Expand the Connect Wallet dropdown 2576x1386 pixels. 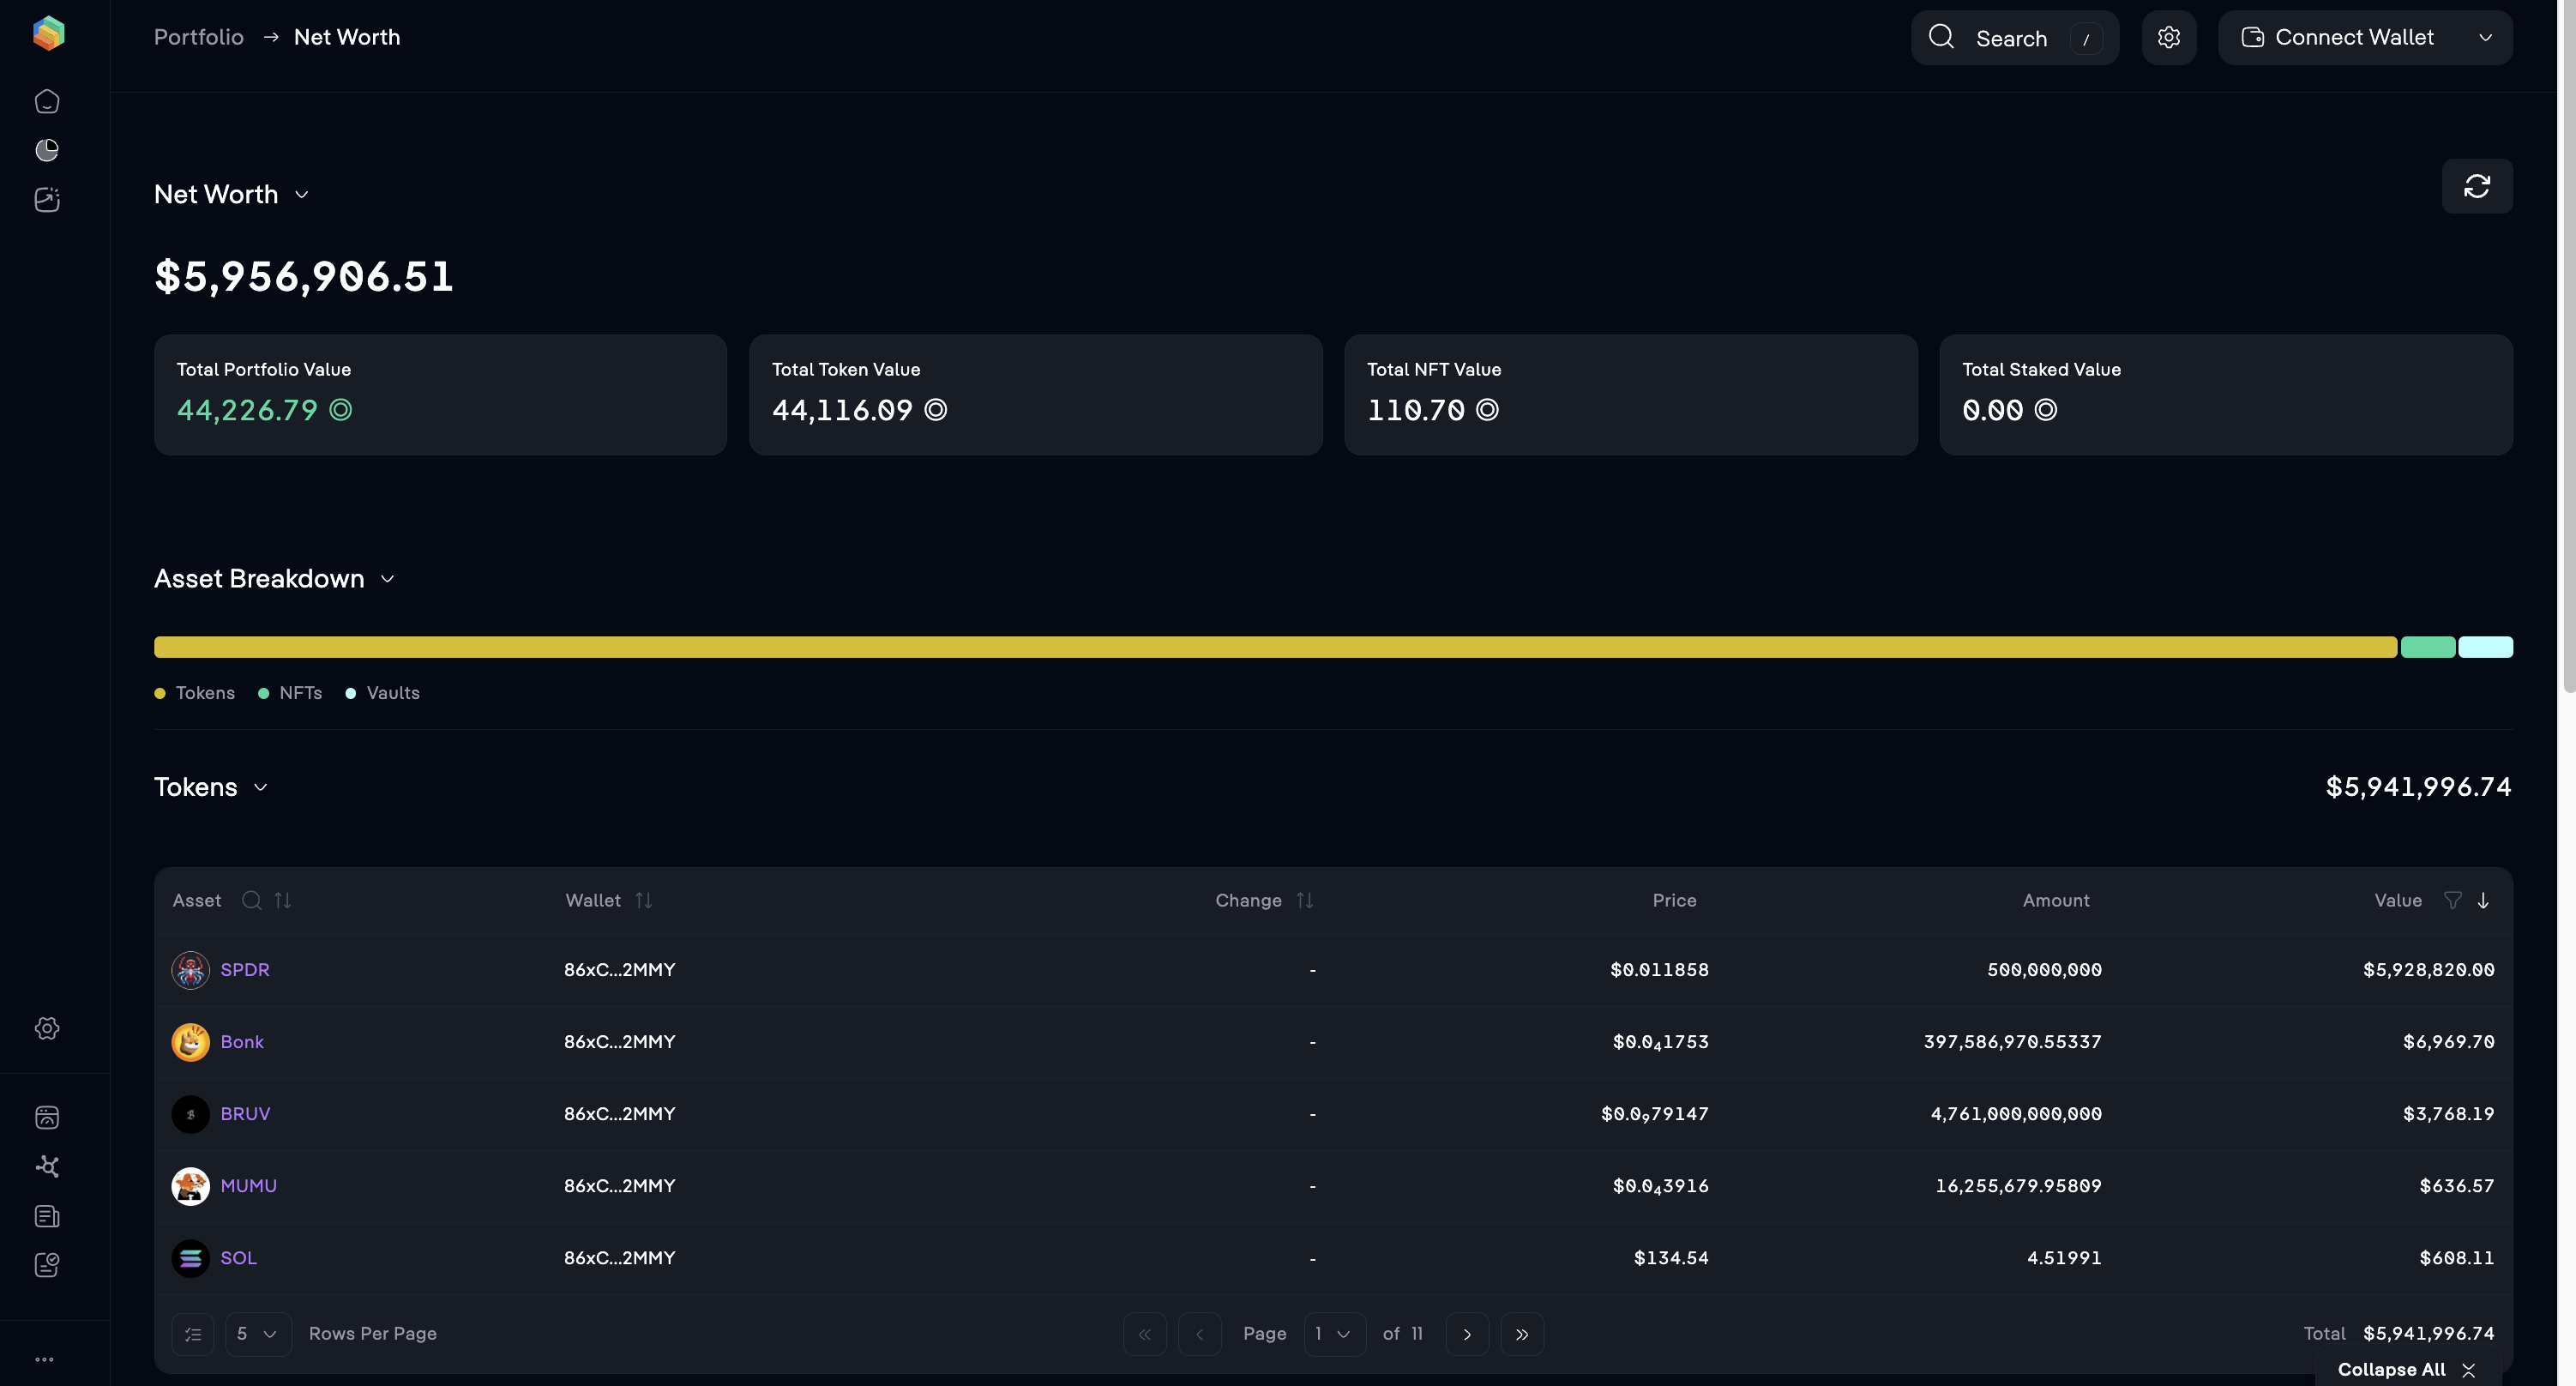point(2485,38)
